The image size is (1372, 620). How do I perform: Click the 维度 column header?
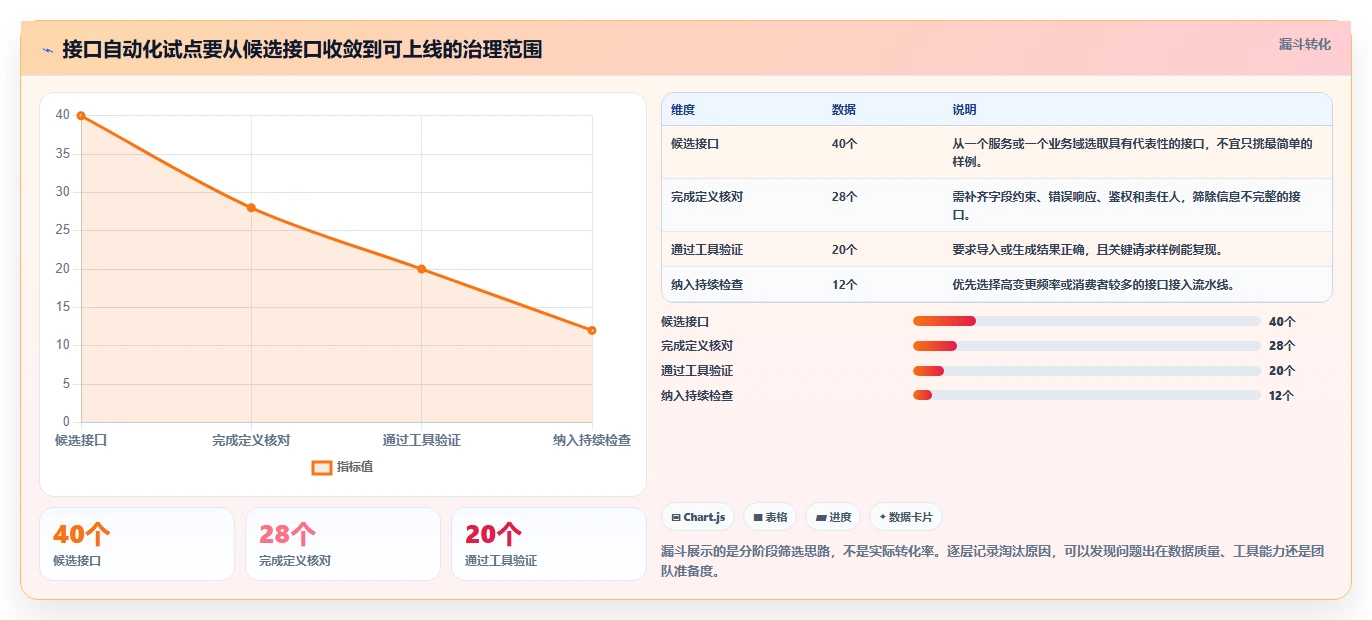tap(683, 110)
